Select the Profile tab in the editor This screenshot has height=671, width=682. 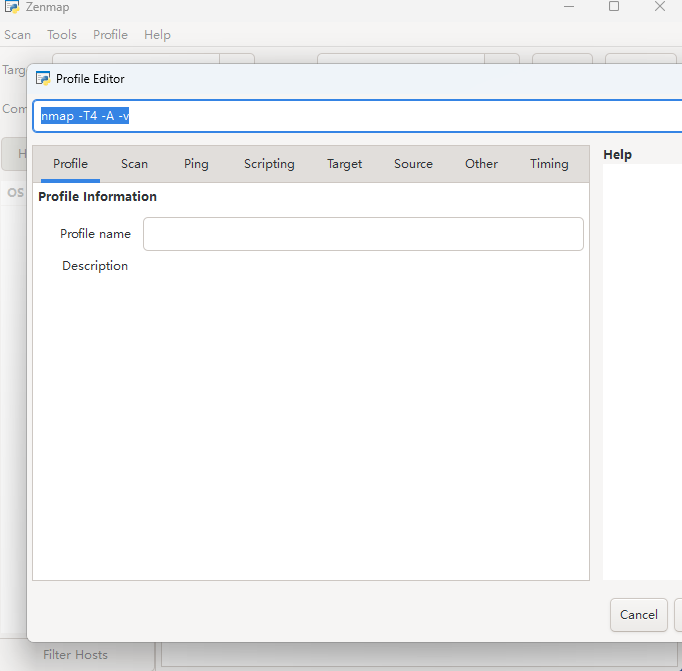point(70,164)
